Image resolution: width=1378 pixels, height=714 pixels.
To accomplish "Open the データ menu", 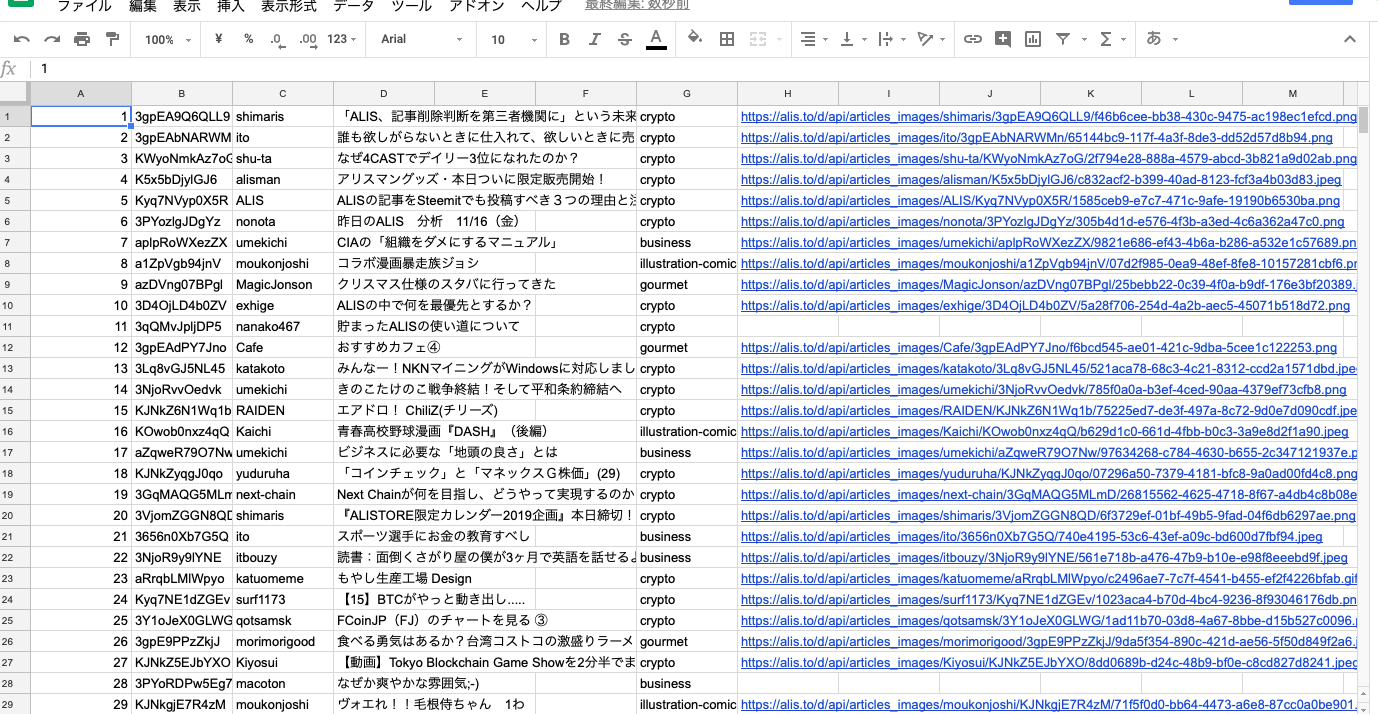I will pyautogui.click(x=353, y=6).
